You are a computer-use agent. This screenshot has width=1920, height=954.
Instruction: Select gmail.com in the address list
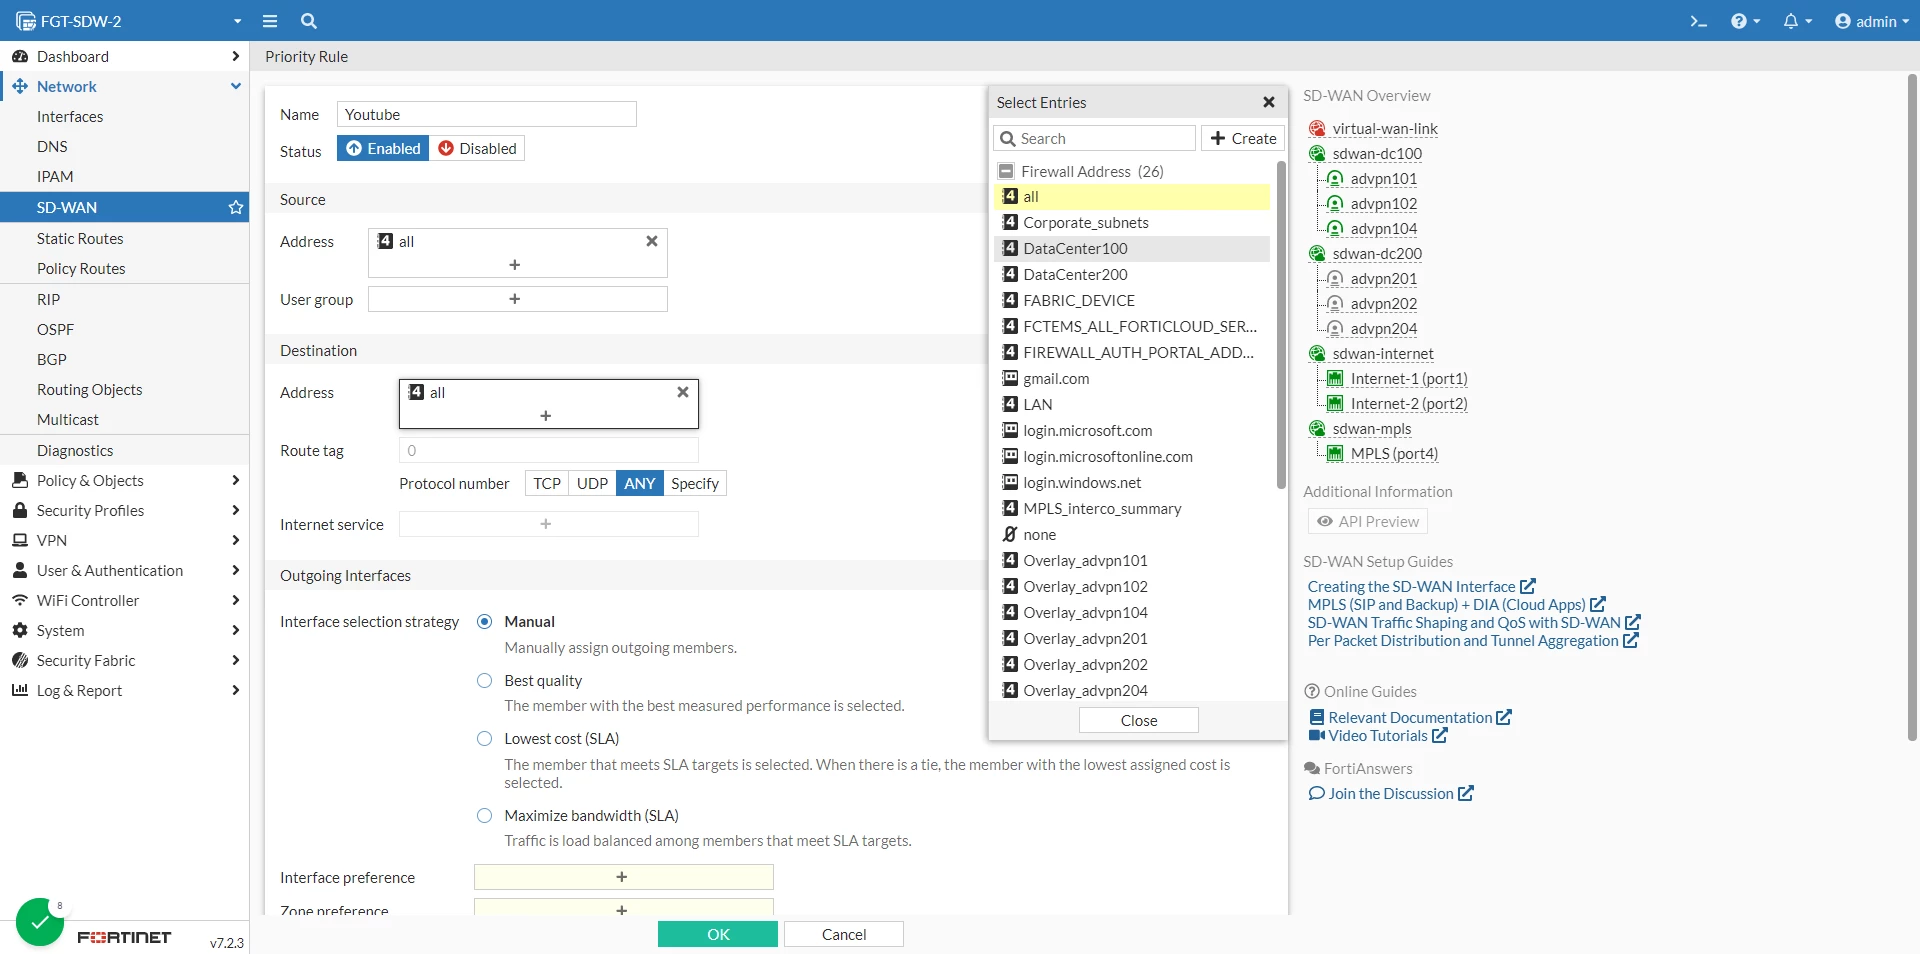1133,378
